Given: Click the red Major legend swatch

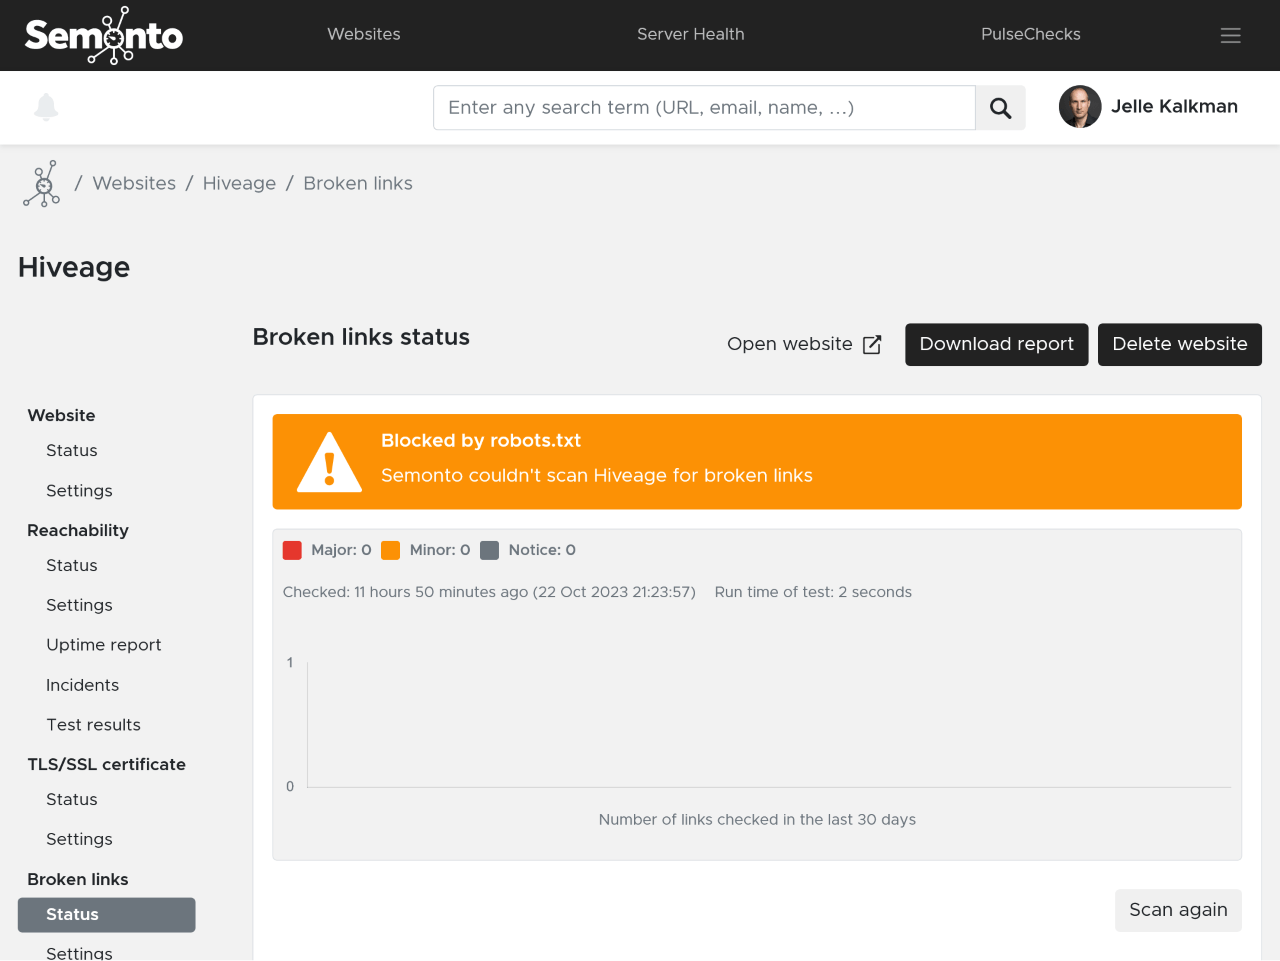Looking at the screenshot, I should click(292, 550).
